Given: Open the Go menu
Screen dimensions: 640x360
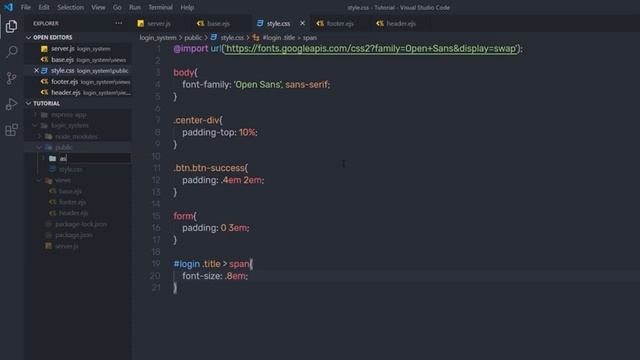Looking at the screenshot, I should tap(117, 7).
